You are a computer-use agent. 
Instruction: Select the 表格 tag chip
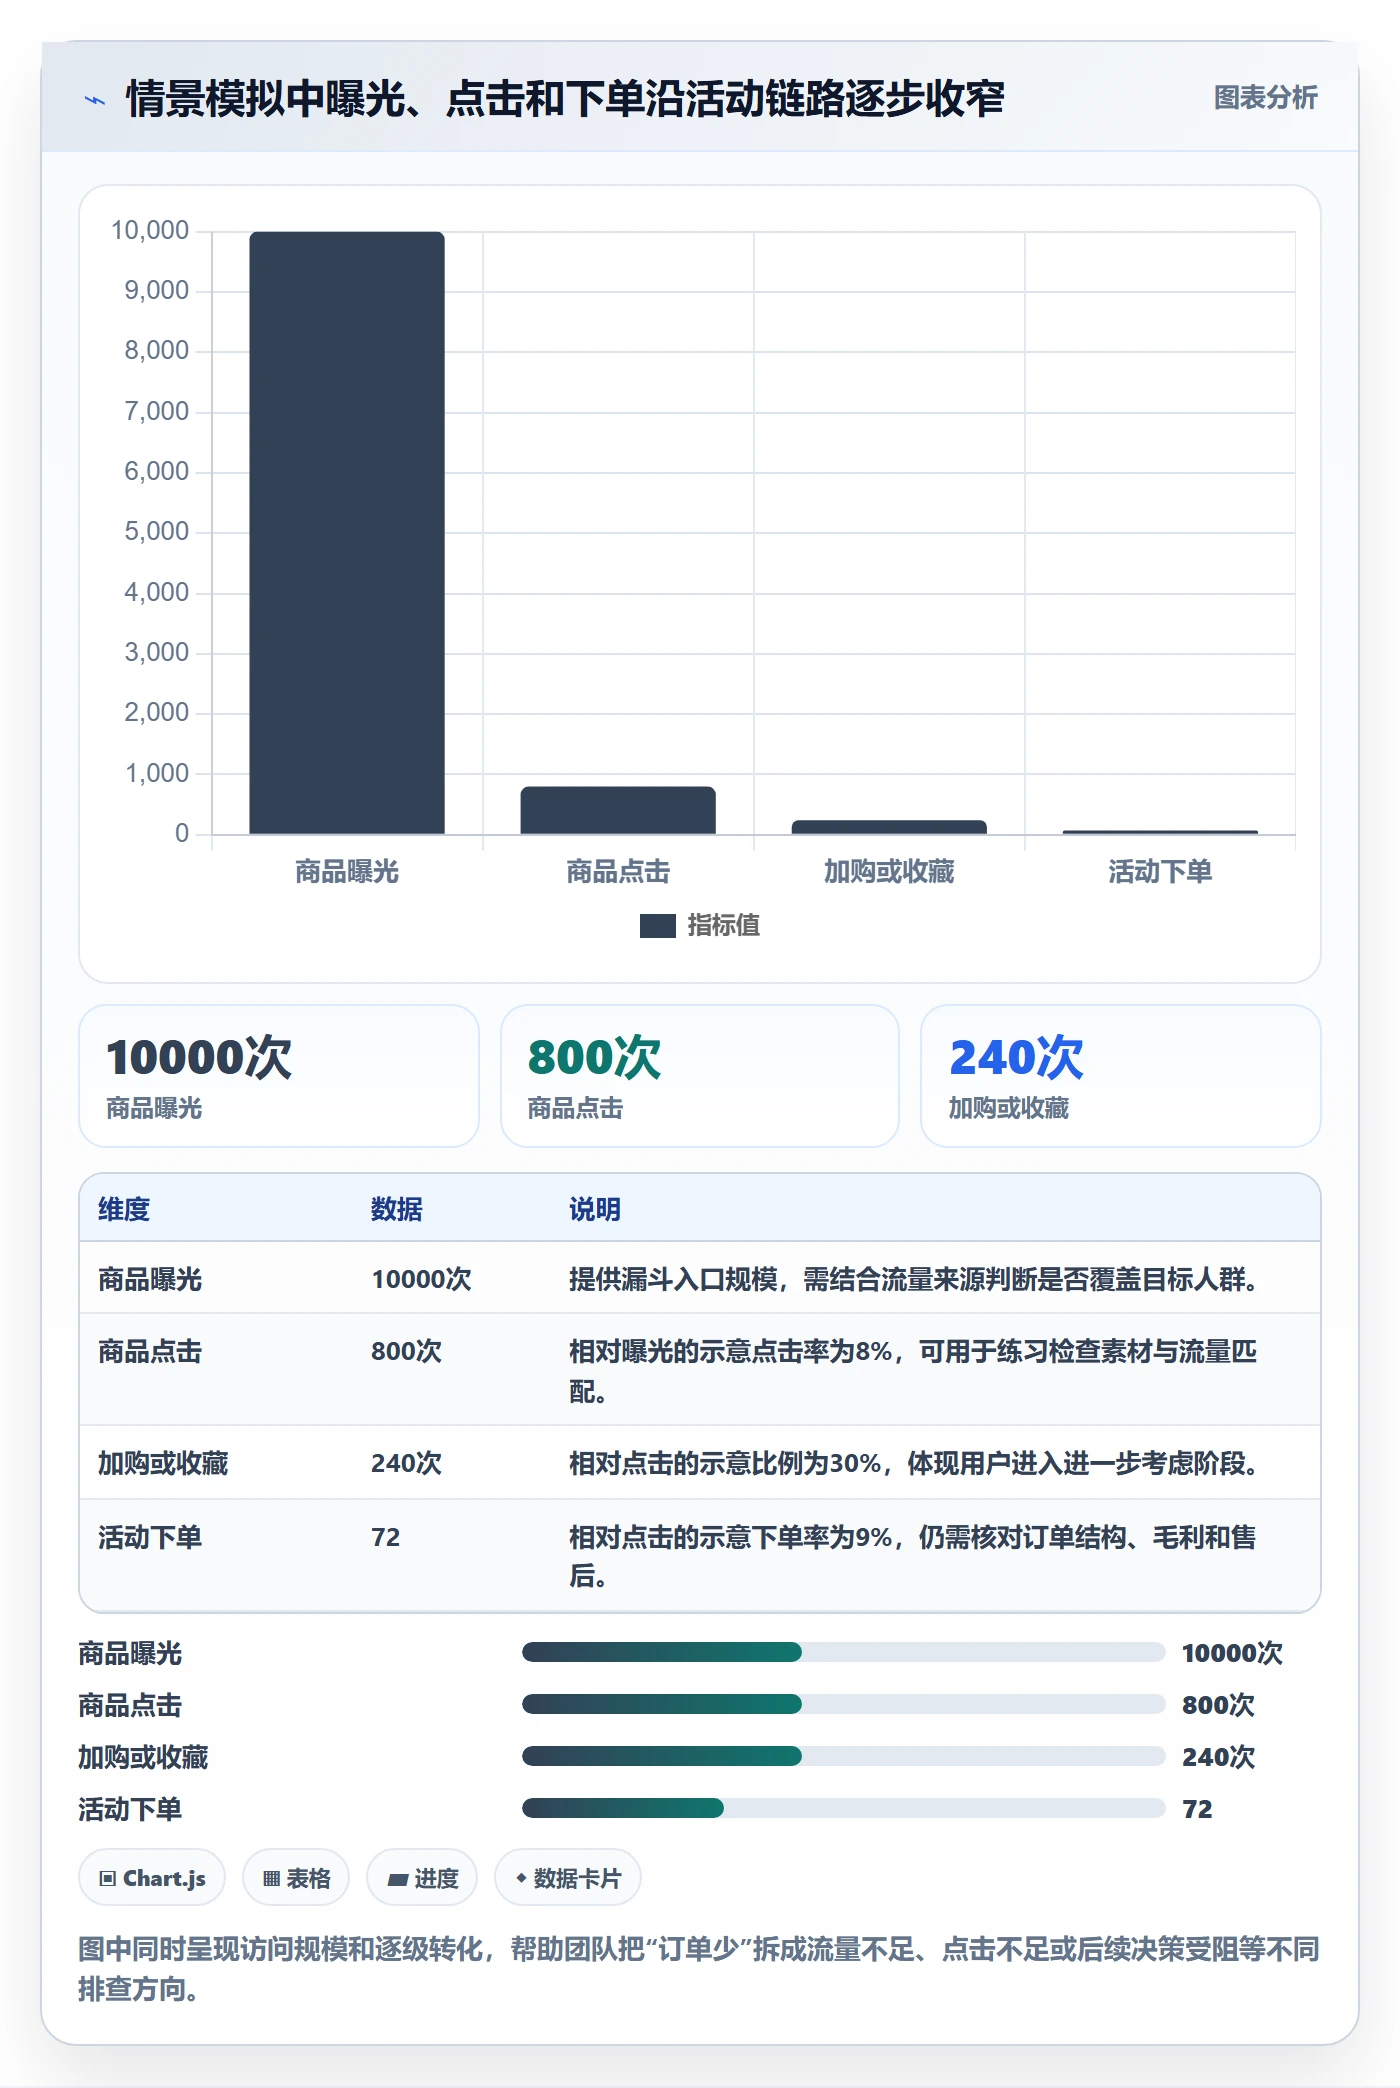(296, 1878)
